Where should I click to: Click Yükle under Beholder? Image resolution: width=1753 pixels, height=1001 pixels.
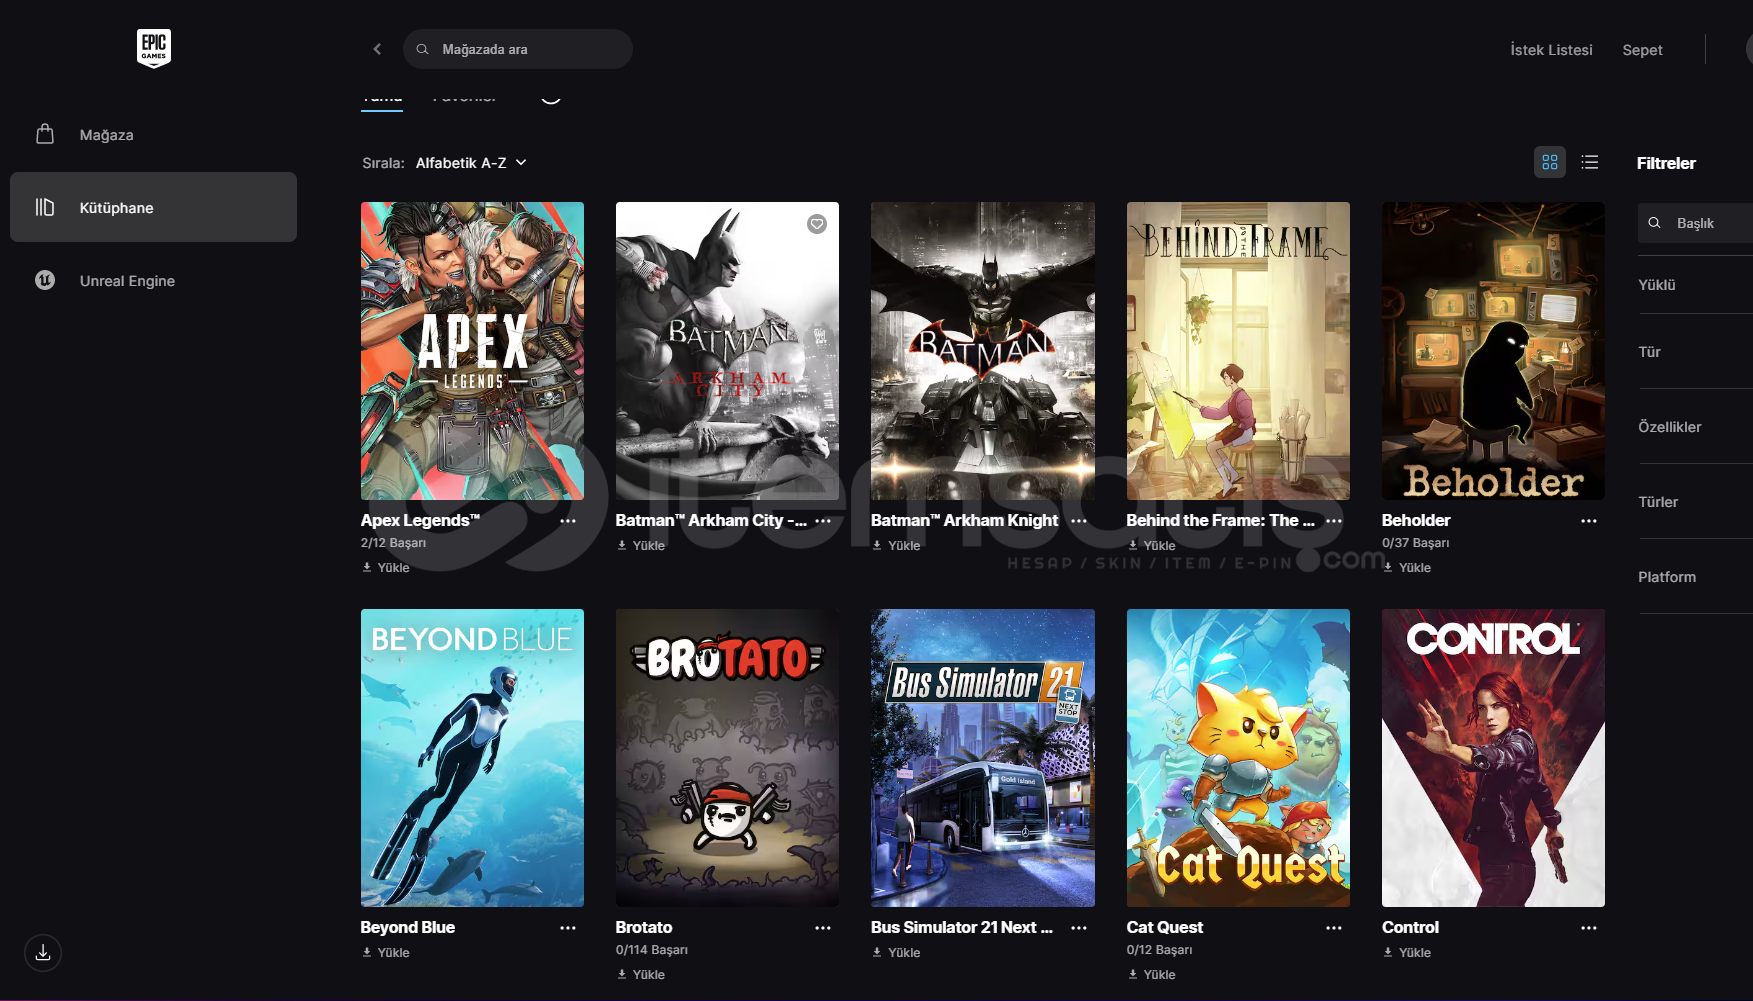[1407, 567]
